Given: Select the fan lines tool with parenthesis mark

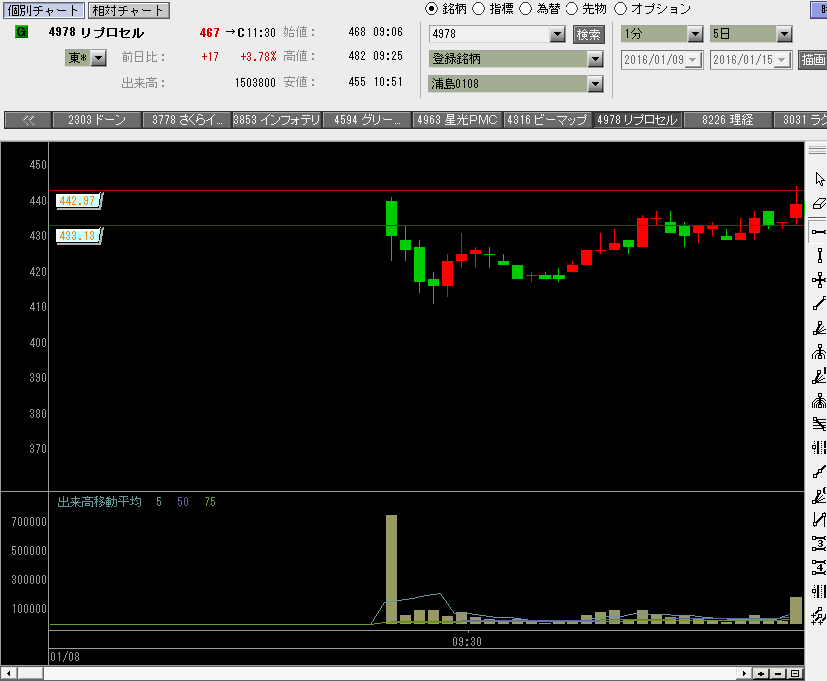Looking at the screenshot, I should pos(819,496).
